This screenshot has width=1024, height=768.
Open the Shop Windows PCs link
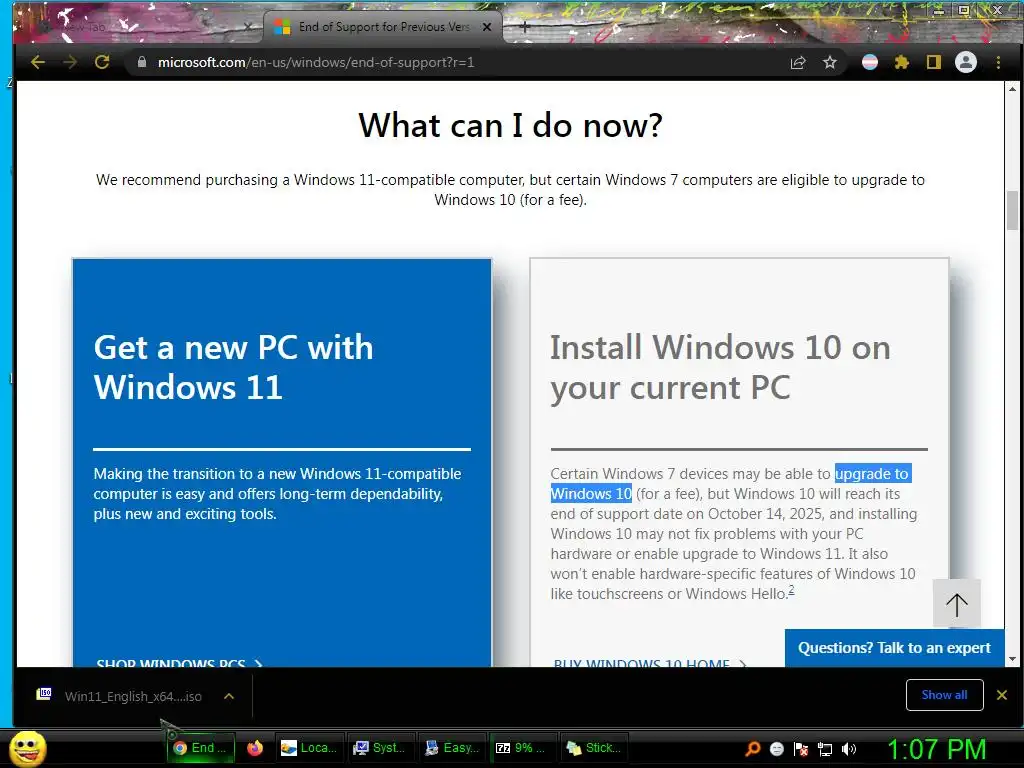coord(179,663)
